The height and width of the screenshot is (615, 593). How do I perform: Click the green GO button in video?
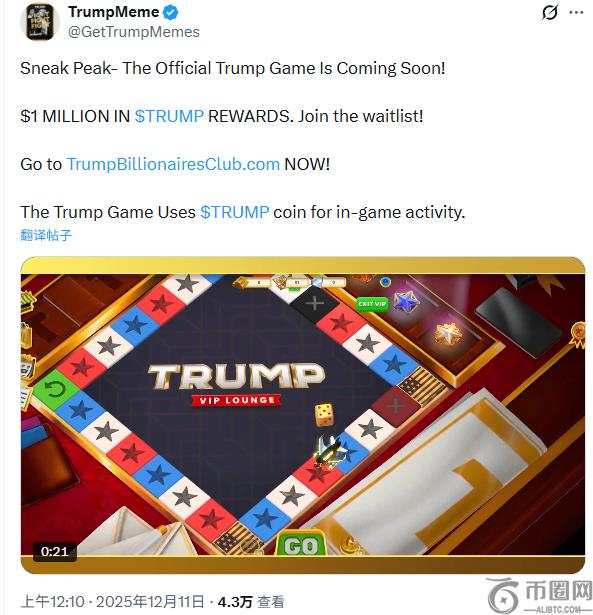pyautogui.click(x=301, y=545)
